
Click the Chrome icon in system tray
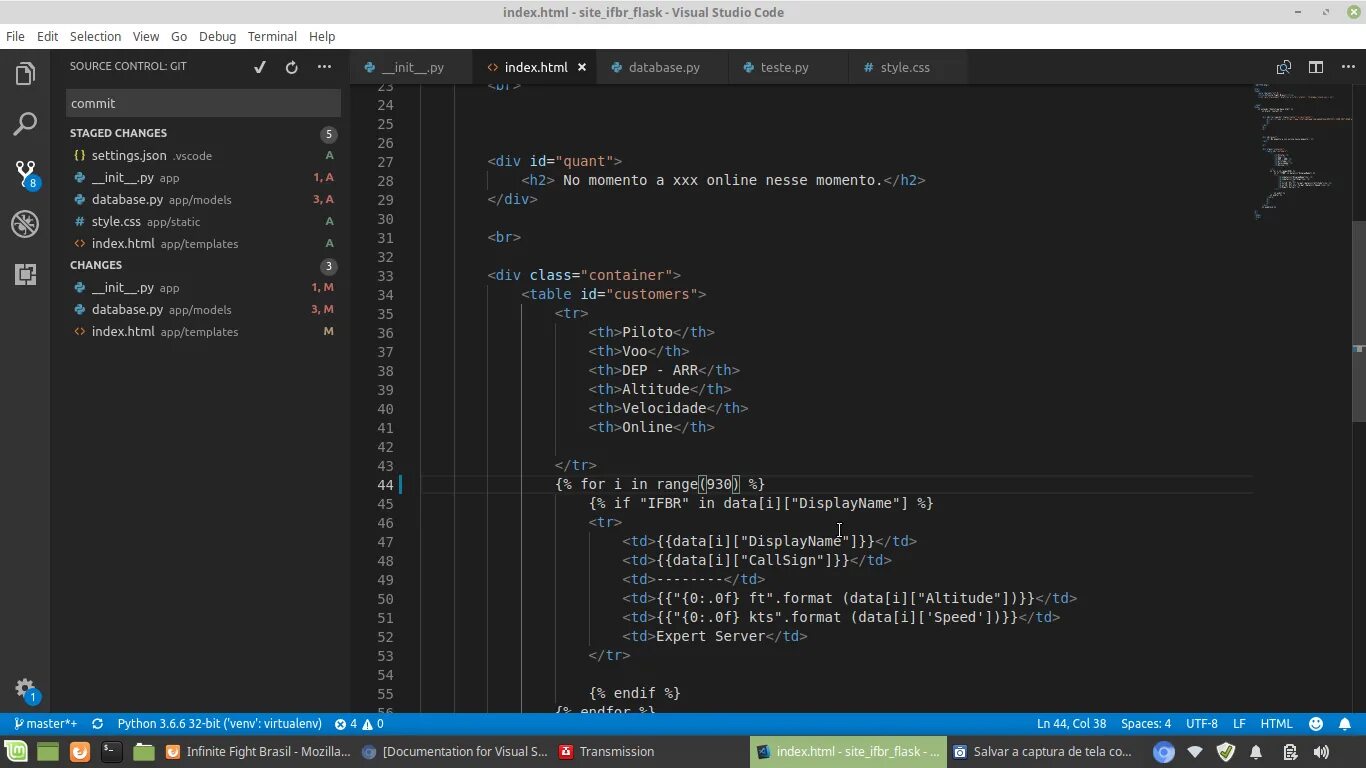click(1163, 752)
